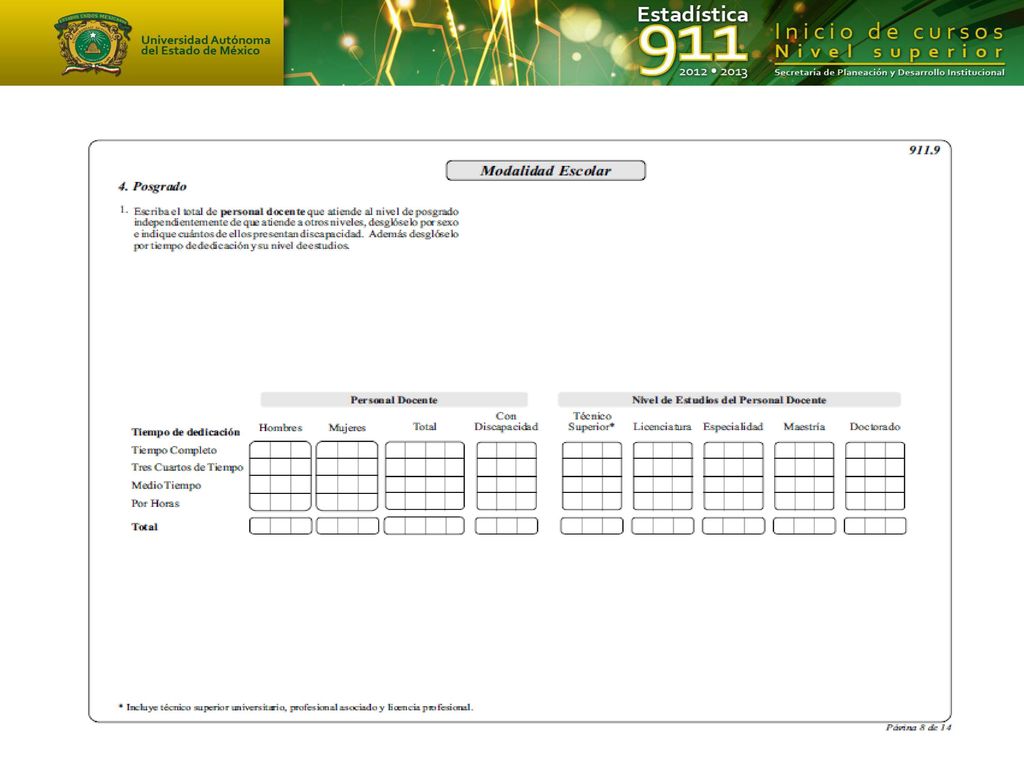1024x768 pixels.
Task: Click Especialidad field in Total row
Action: (x=733, y=526)
